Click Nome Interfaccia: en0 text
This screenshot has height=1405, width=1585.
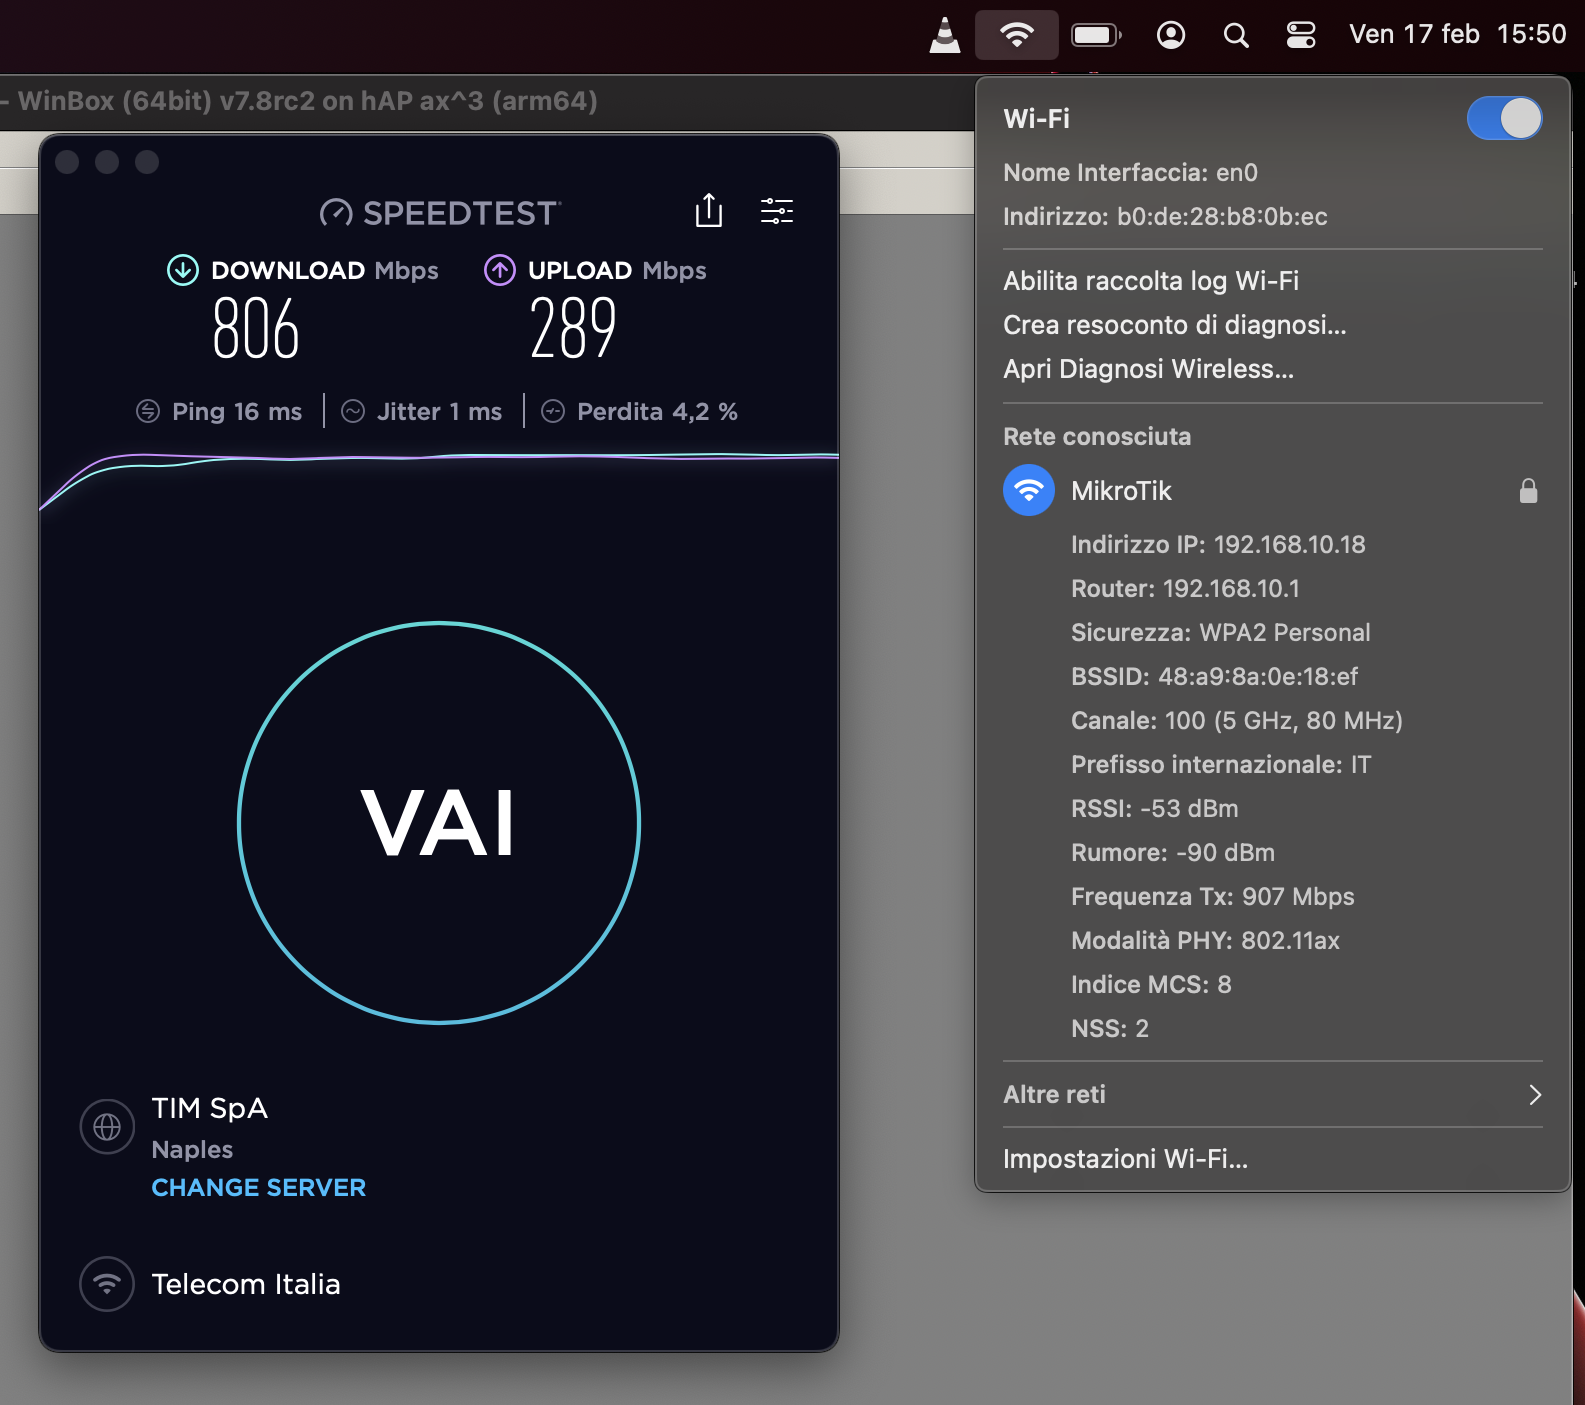[1130, 173]
